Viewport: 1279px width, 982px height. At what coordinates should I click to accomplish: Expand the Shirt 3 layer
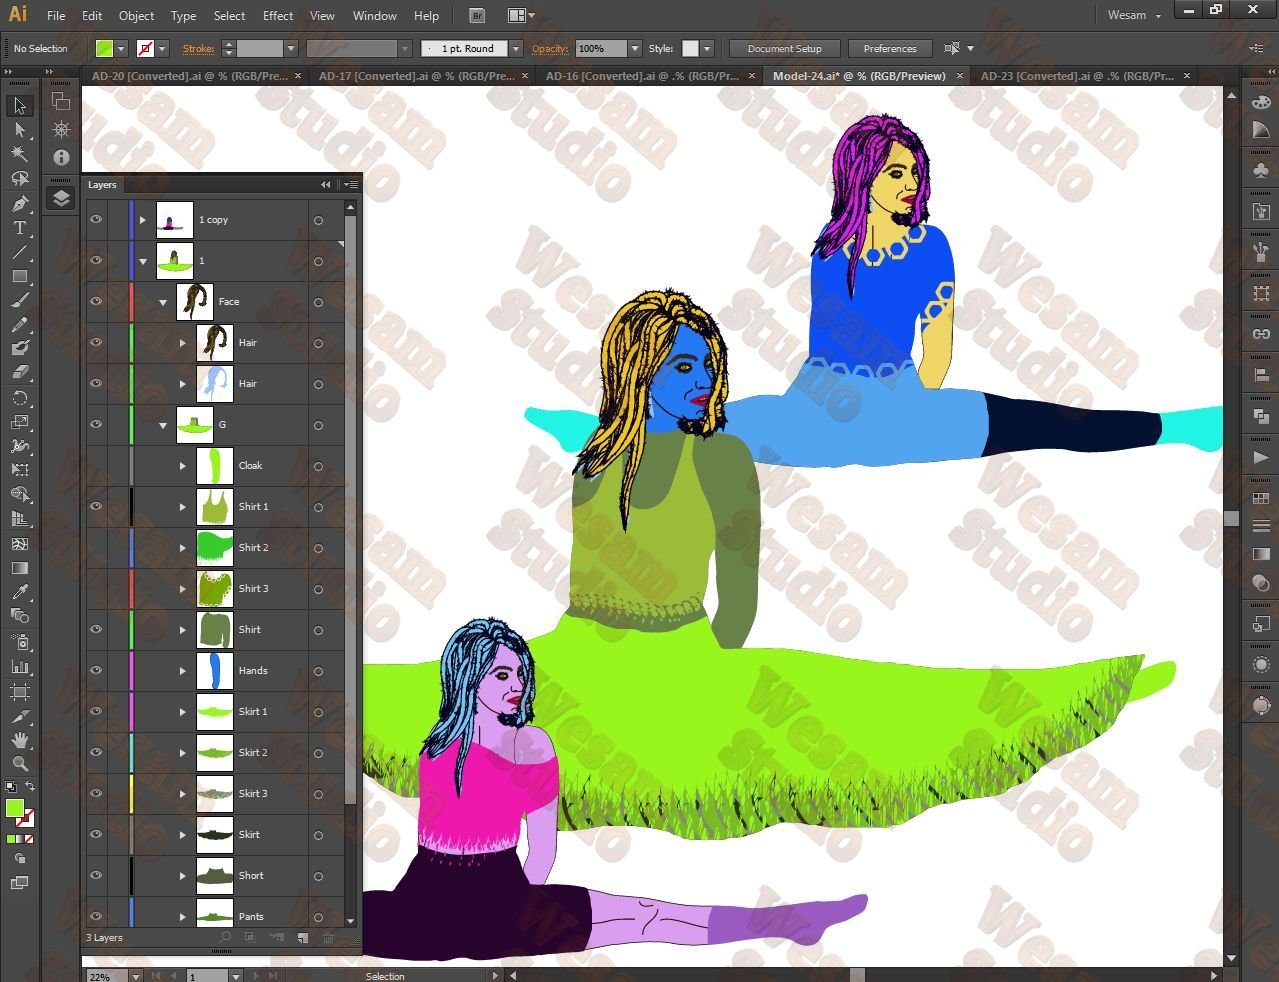click(x=183, y=589)
